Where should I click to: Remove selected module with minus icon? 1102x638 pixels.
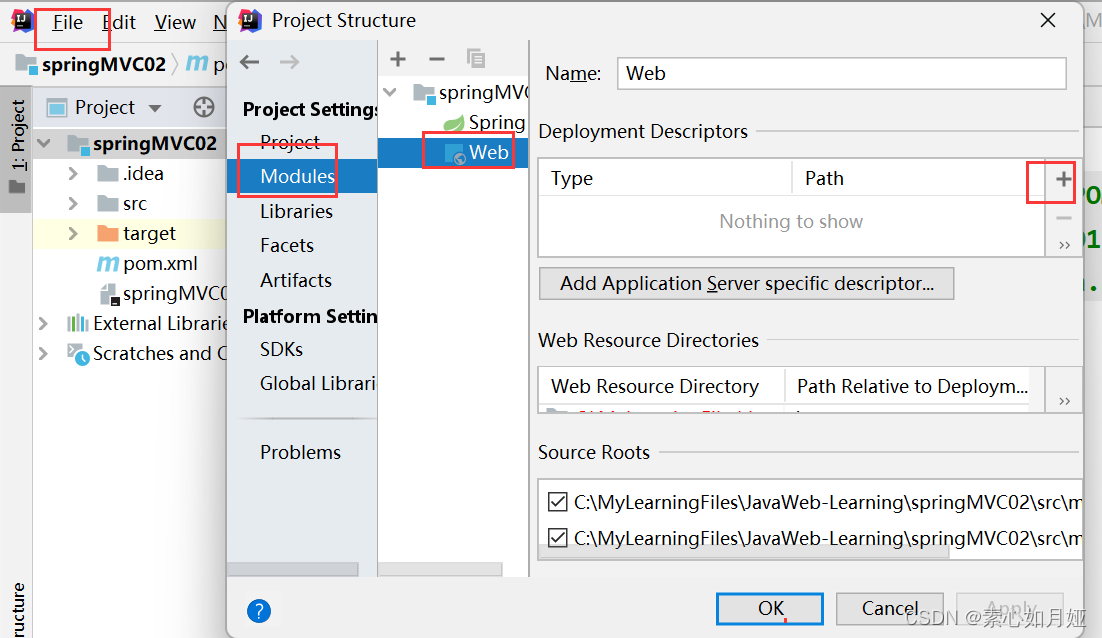click(x=436, y=59)
